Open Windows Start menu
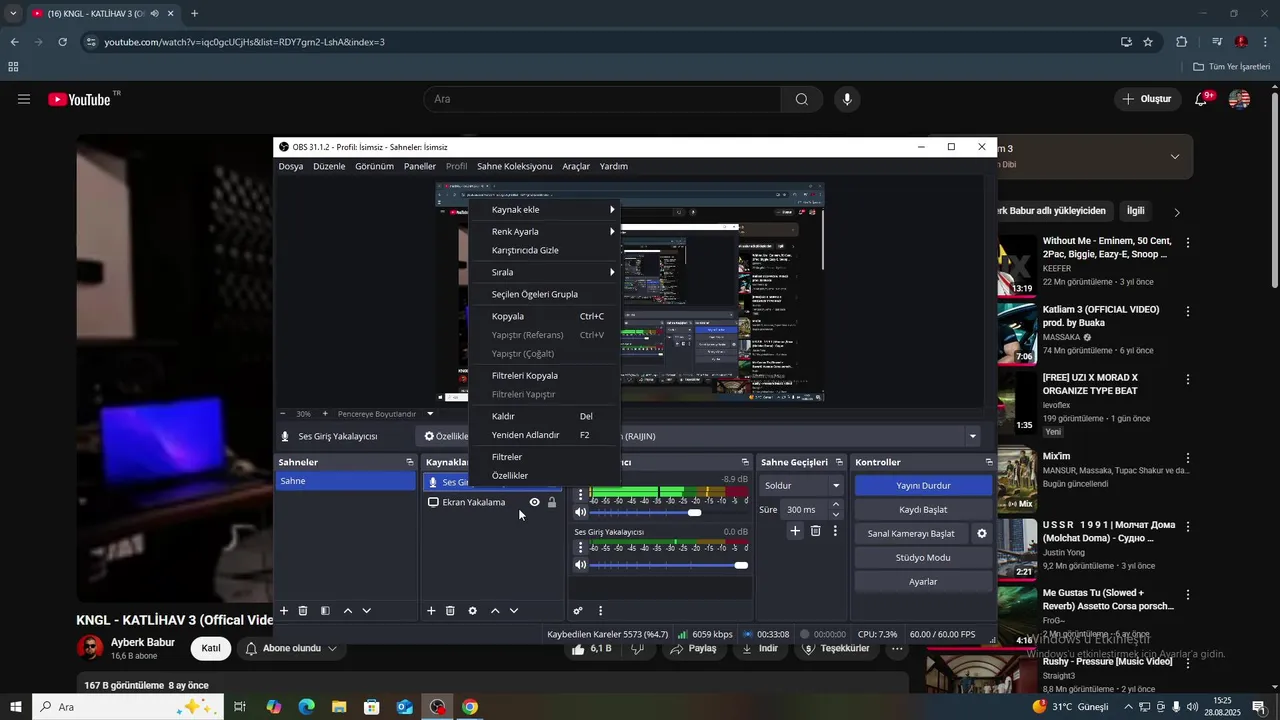The height and width of the screenshot is (720, 1280). click(x=15, y=707)
